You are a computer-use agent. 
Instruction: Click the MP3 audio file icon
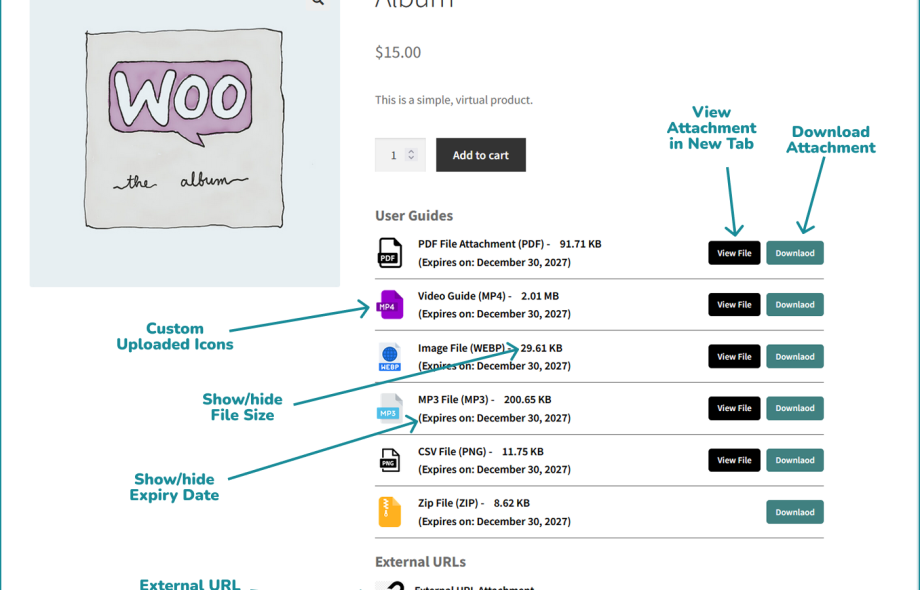coord(389,408)
